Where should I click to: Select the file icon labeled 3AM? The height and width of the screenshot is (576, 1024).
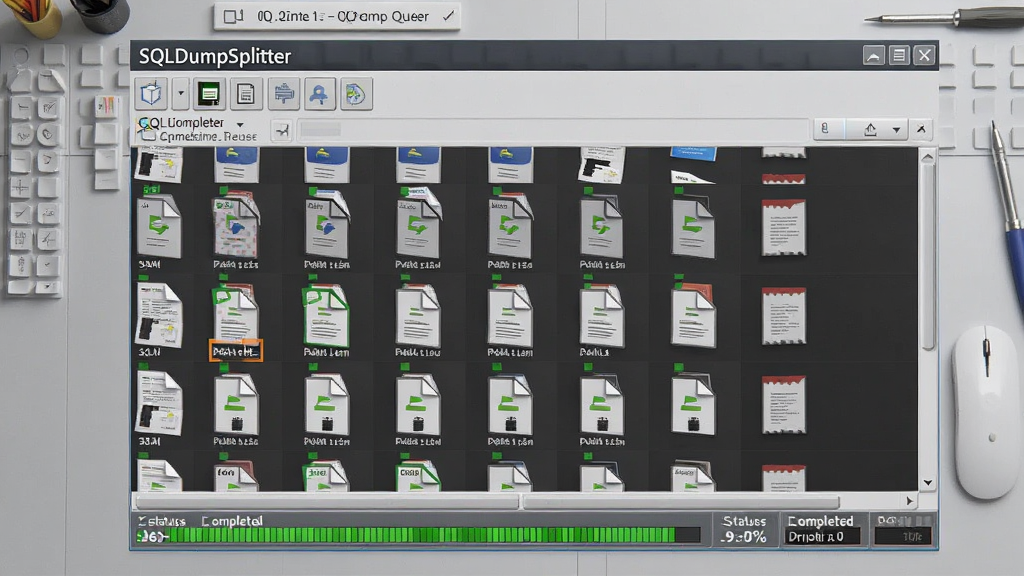click(x=159, y=227)
